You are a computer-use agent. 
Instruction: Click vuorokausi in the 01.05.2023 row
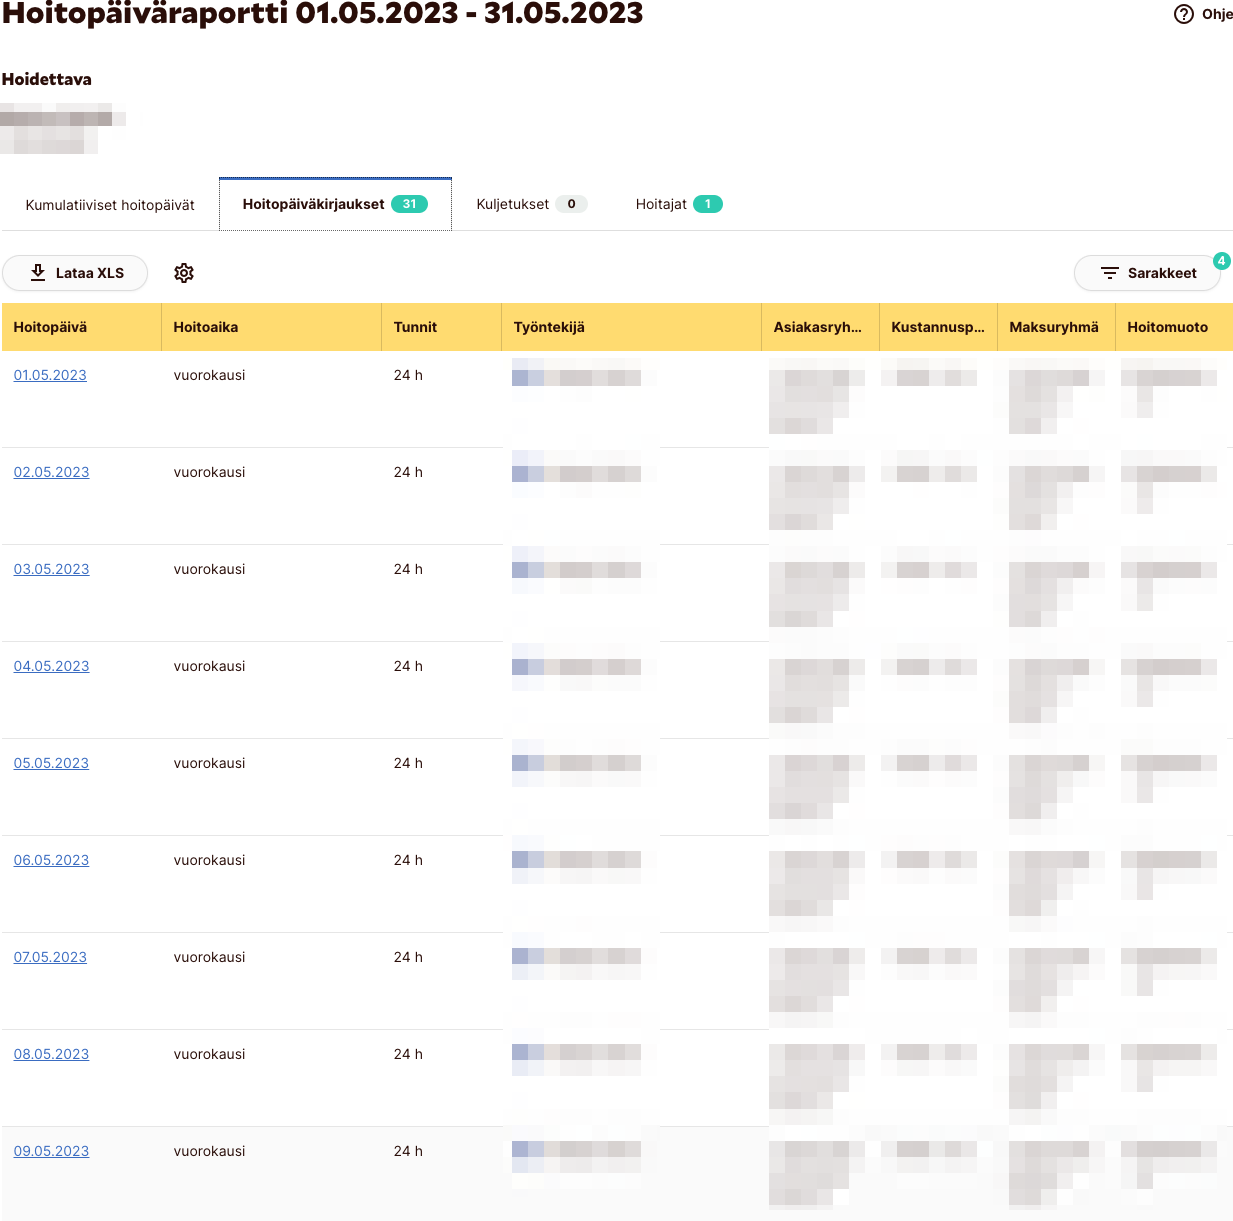(x=209, y=375)
